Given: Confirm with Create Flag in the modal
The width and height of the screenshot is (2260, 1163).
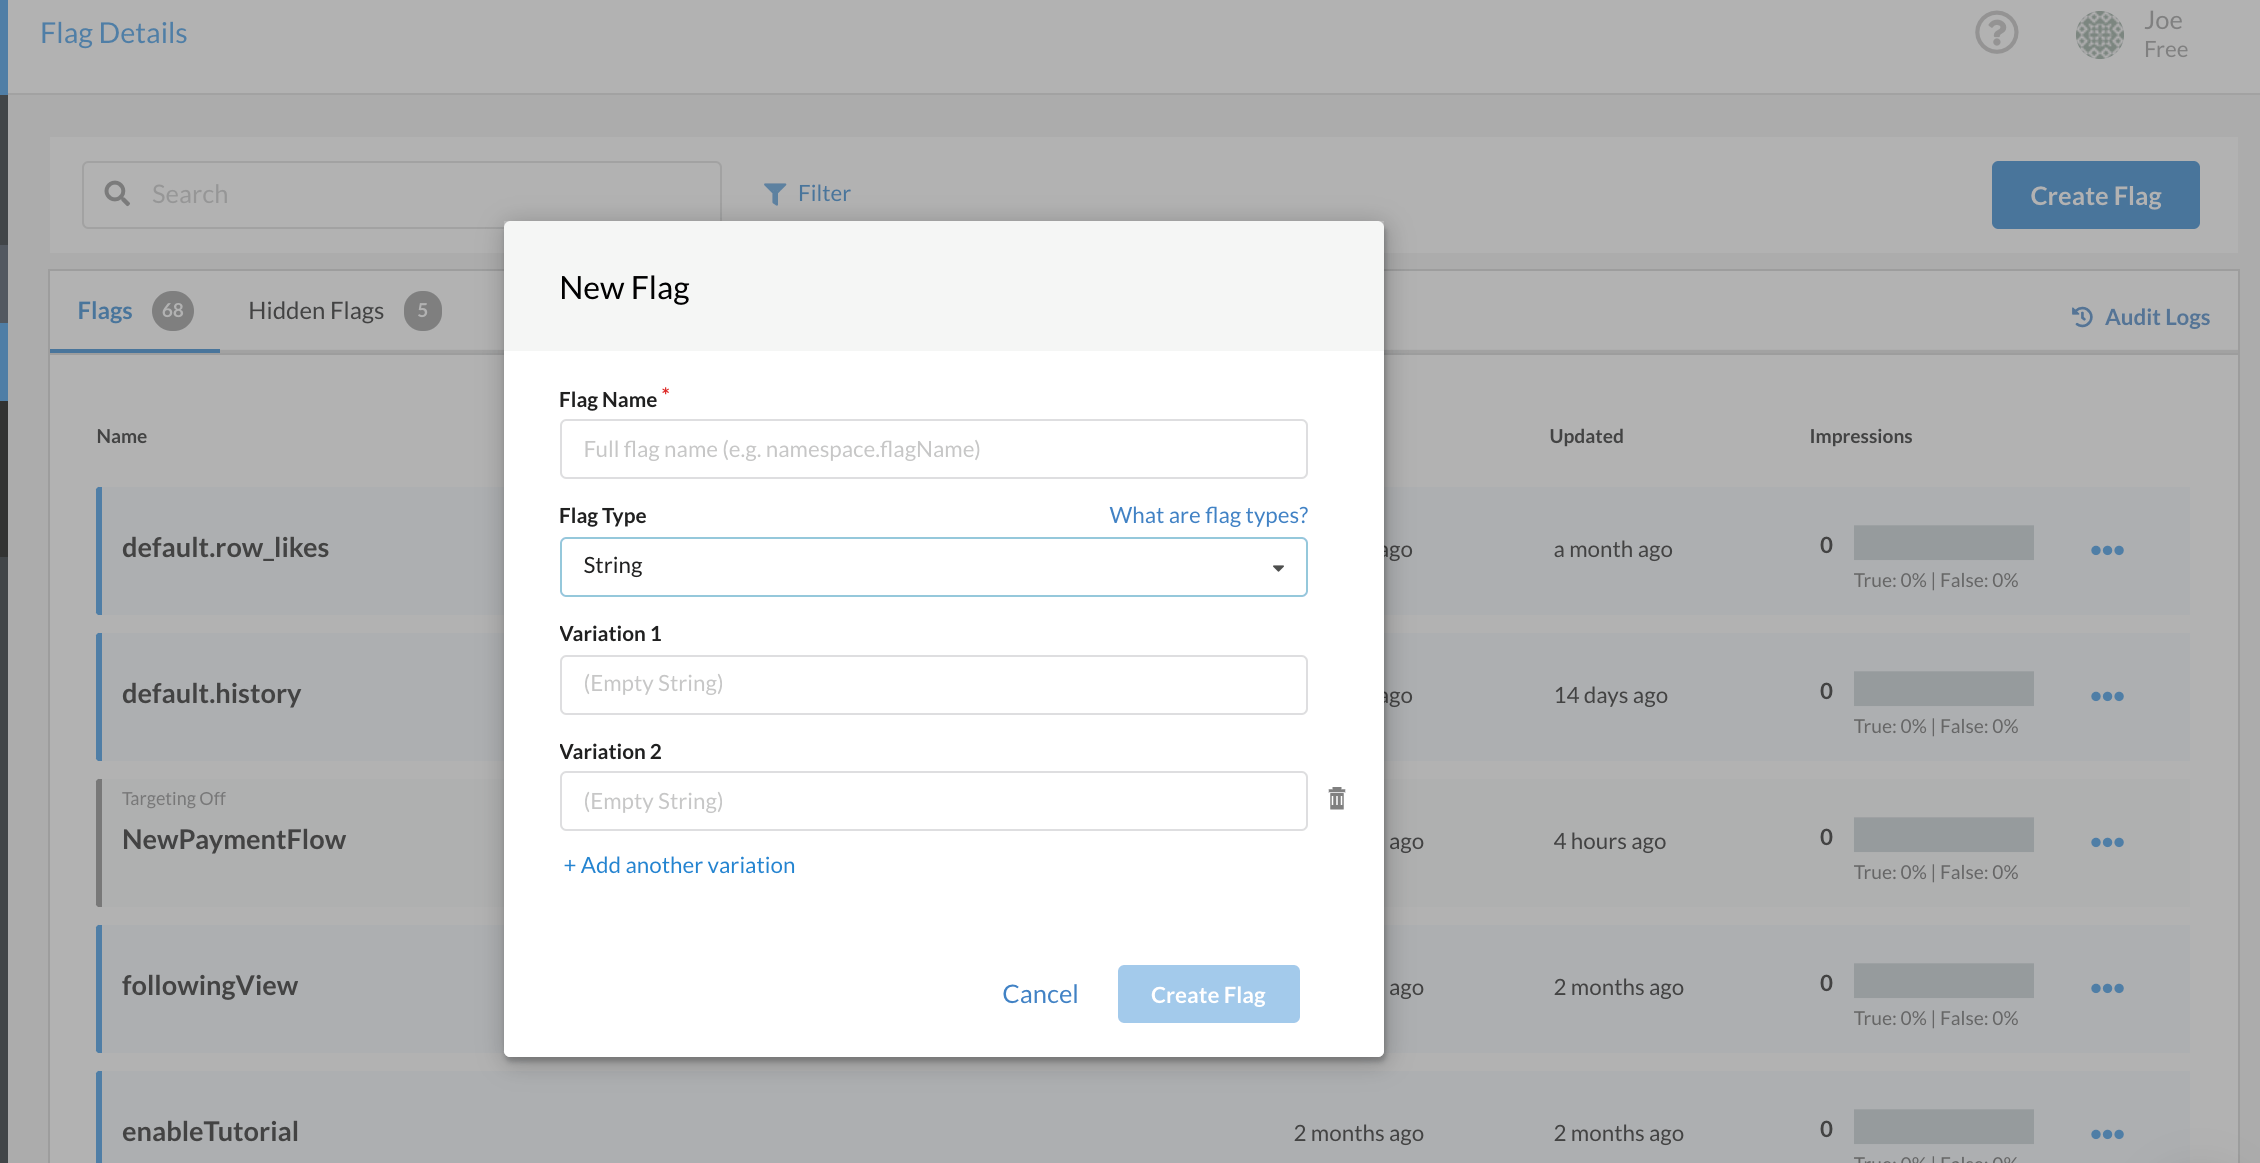Looking at the screenshot, I should tap(1208, 993).
